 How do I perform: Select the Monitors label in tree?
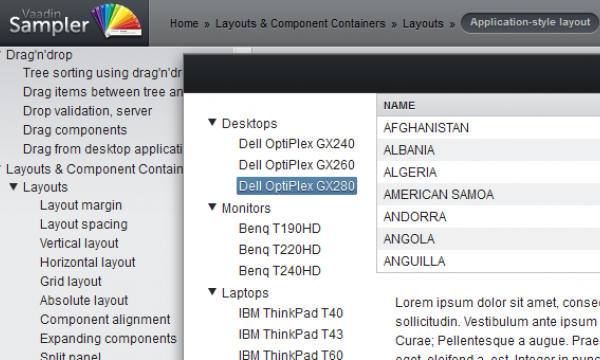click(x=246, y=209)
